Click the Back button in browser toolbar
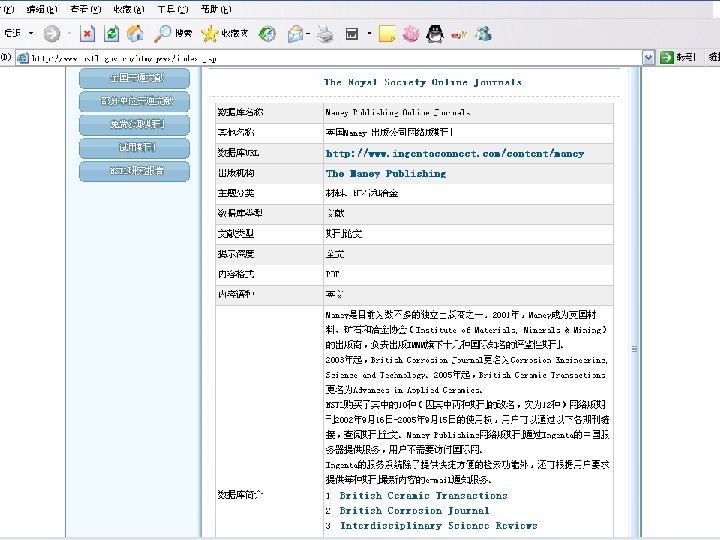Viewport: 720px width, 540px height. tap(11, 33)
